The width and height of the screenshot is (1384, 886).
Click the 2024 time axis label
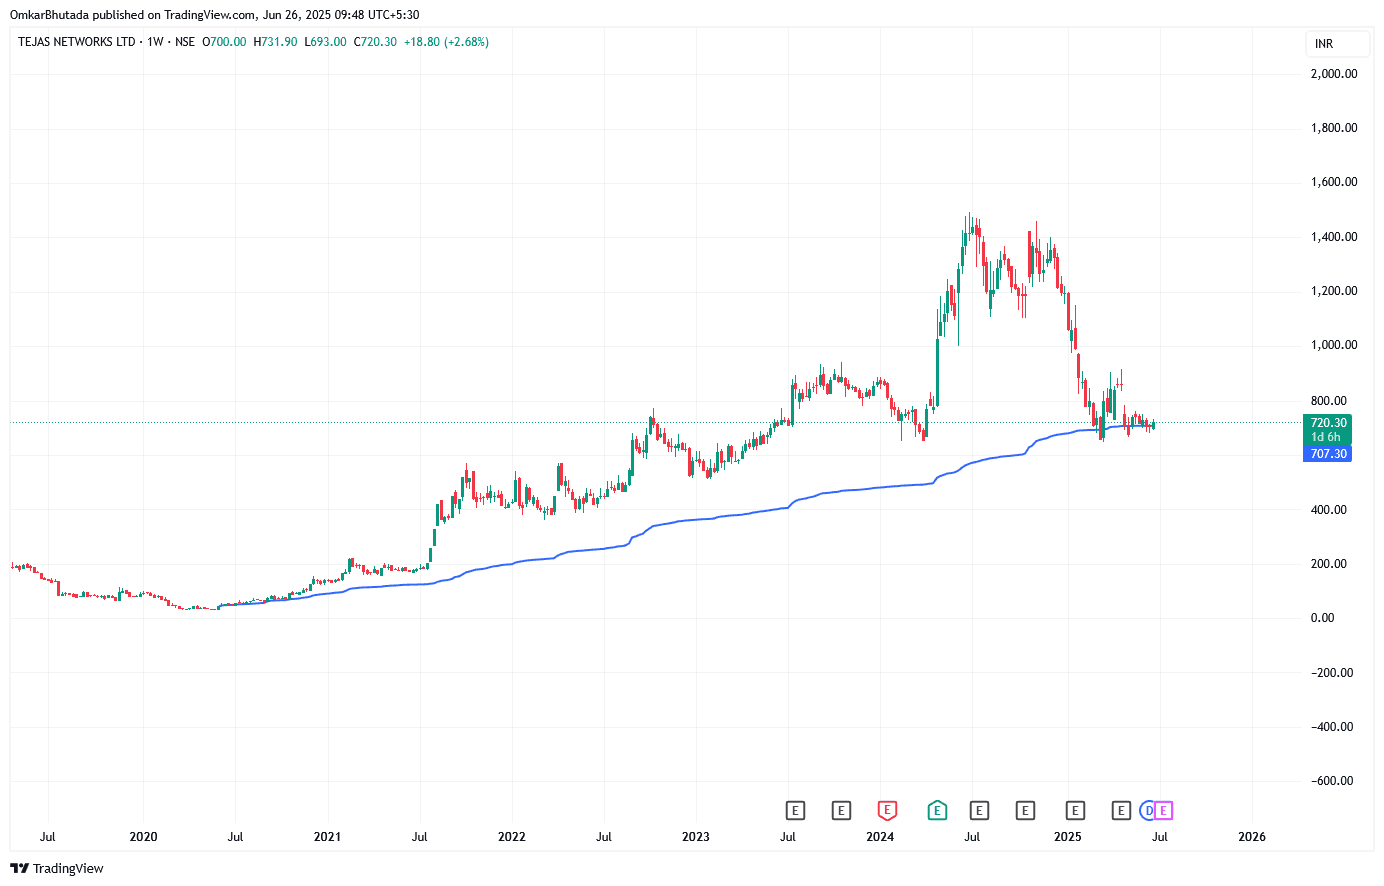coord(880,837)
